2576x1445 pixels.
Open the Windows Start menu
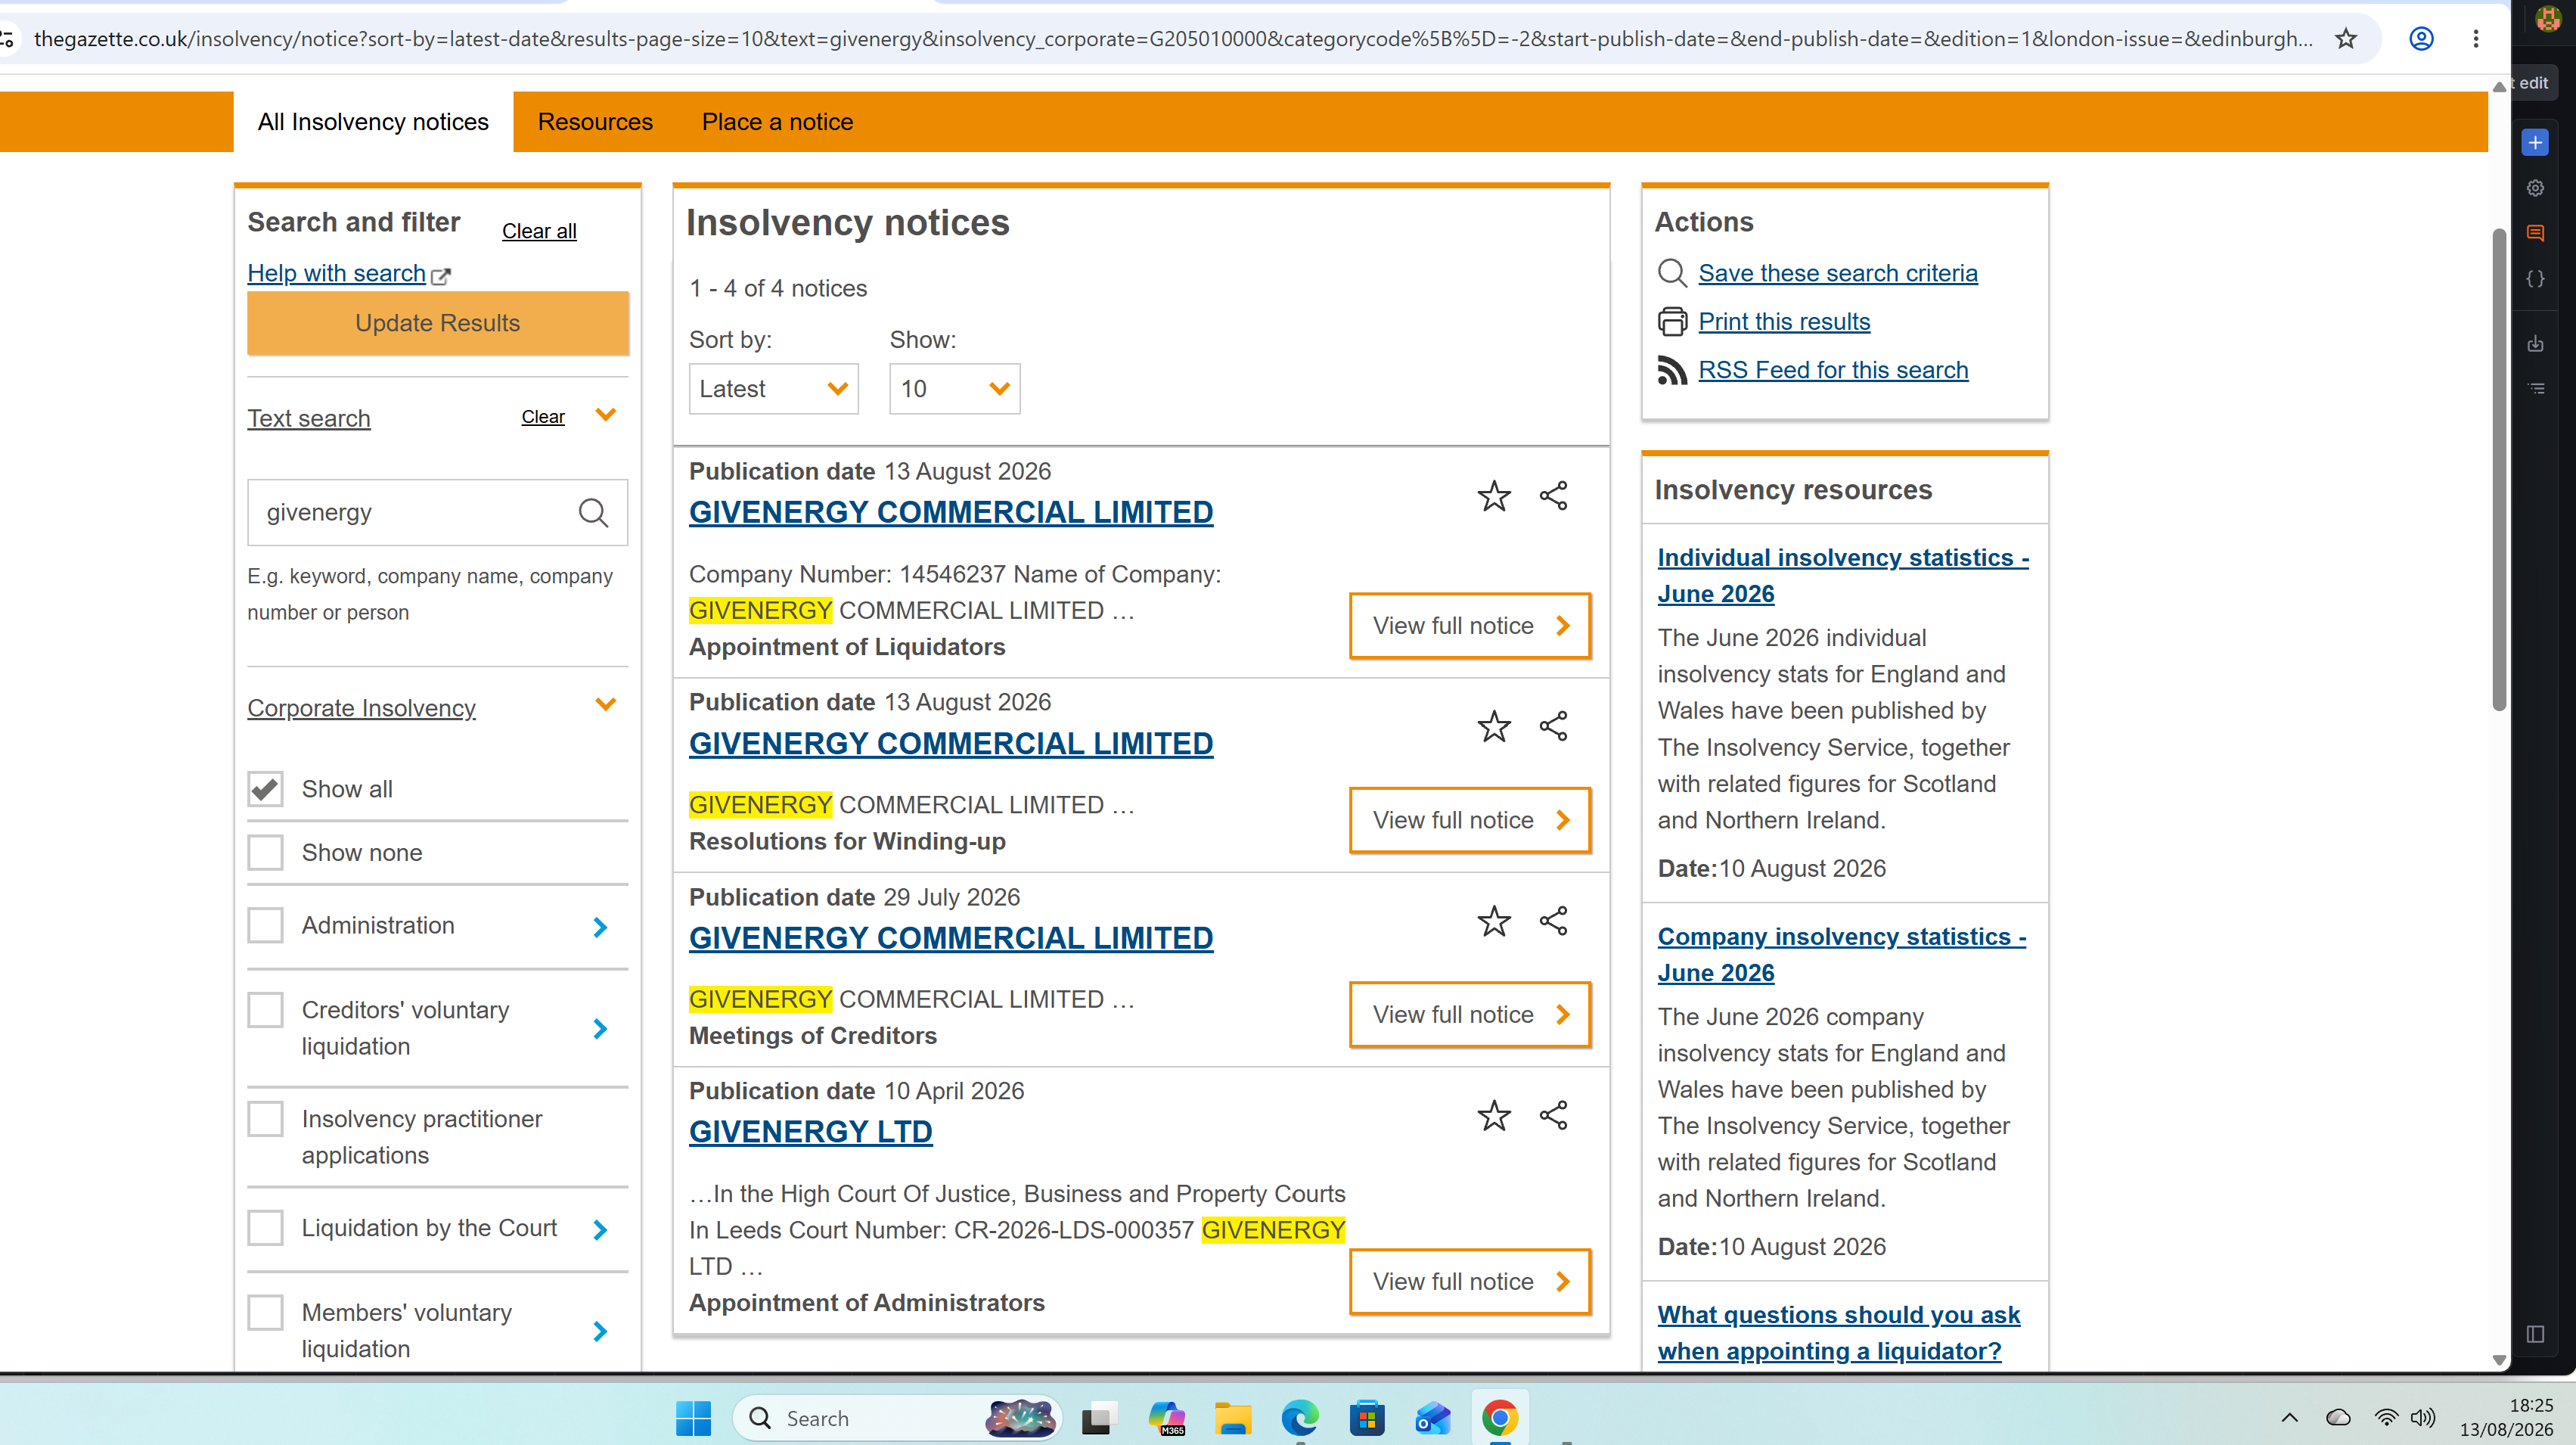[693, 1418]
